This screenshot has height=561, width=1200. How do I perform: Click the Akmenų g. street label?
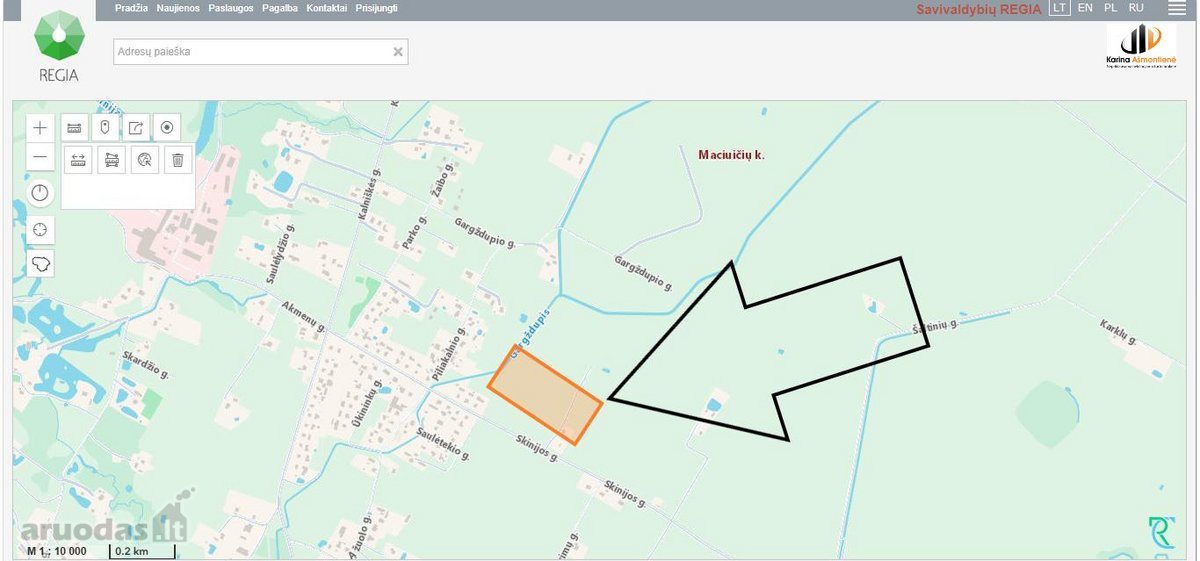(304, 315)
